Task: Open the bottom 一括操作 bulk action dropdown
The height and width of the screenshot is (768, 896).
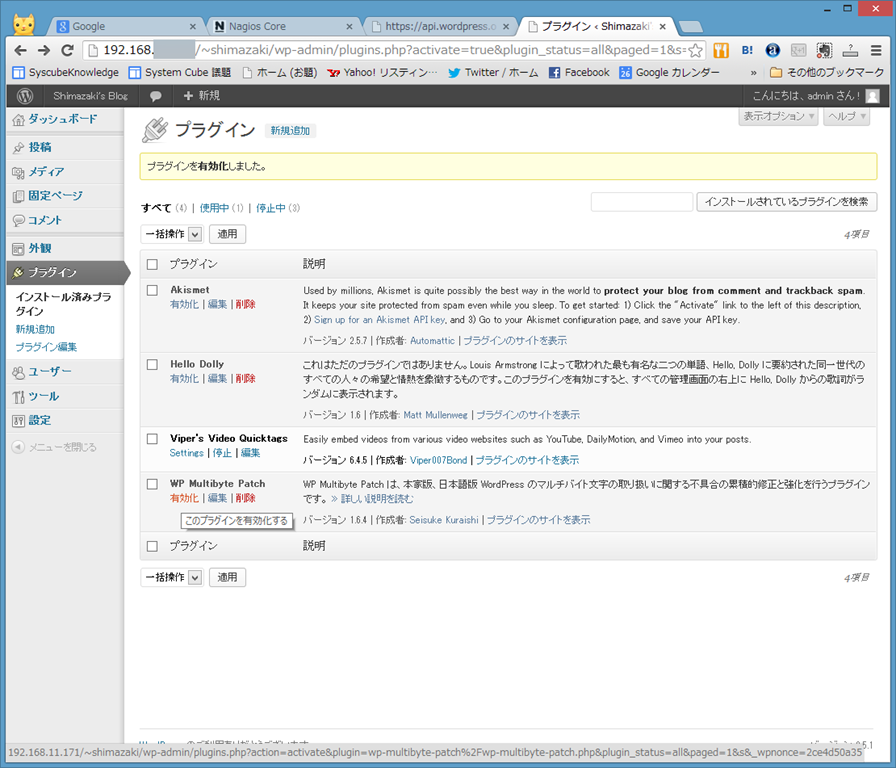Action: 172,578
